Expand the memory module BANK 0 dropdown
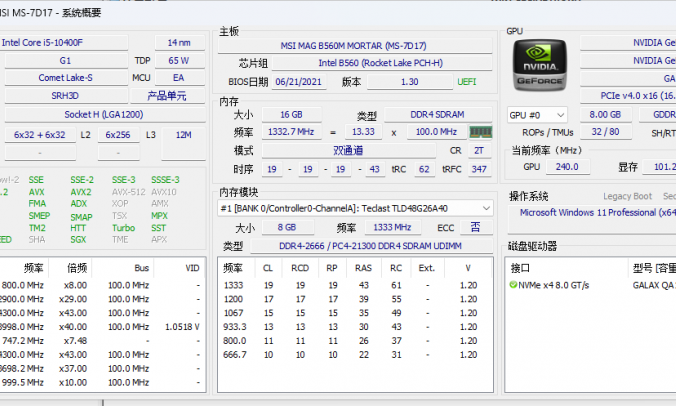The height and width of the screenshot is (406, 676). (x=355, y=208)
